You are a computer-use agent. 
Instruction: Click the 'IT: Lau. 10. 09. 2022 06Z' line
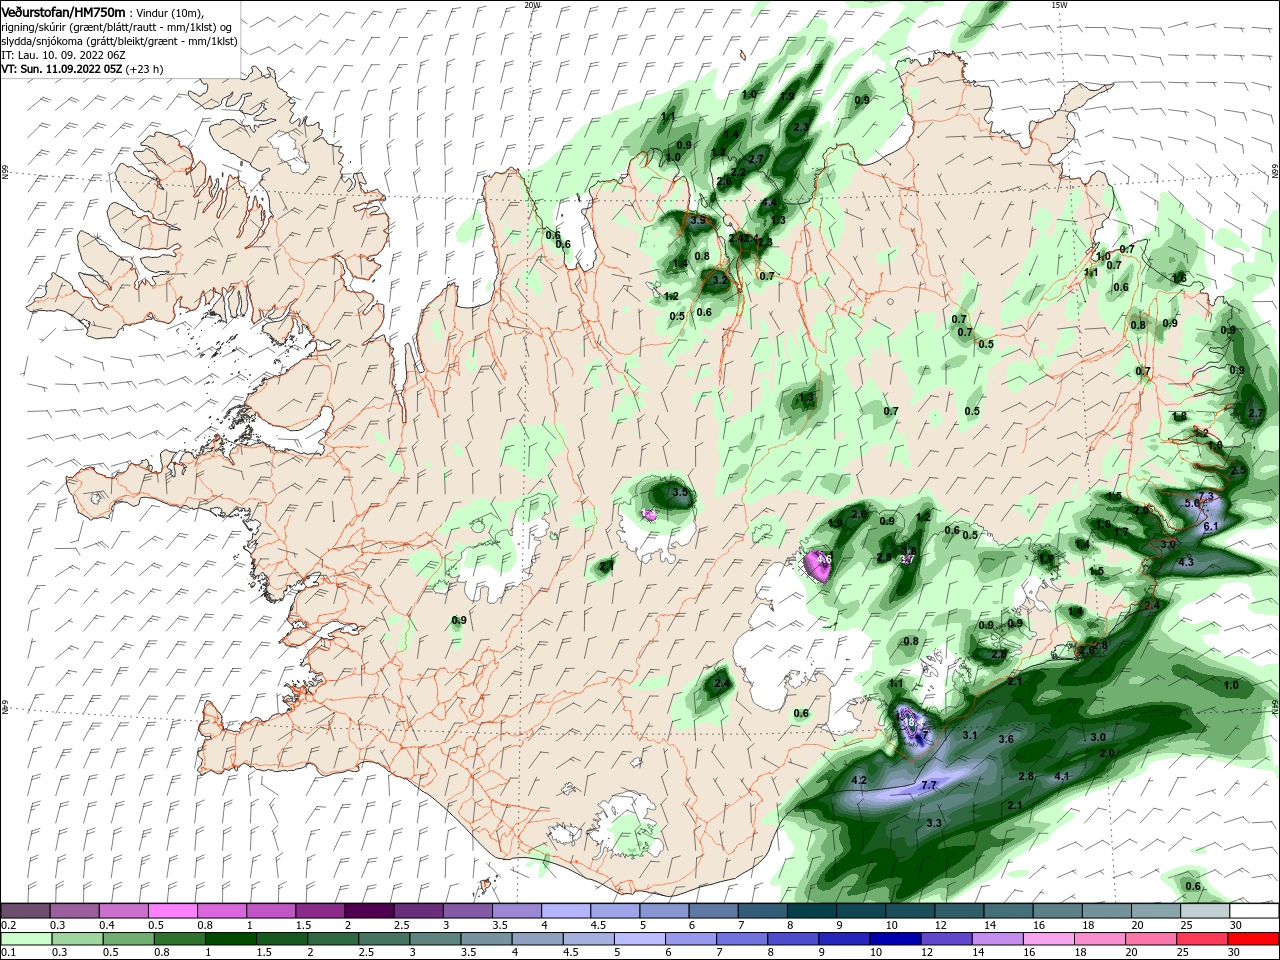point(63,55)
